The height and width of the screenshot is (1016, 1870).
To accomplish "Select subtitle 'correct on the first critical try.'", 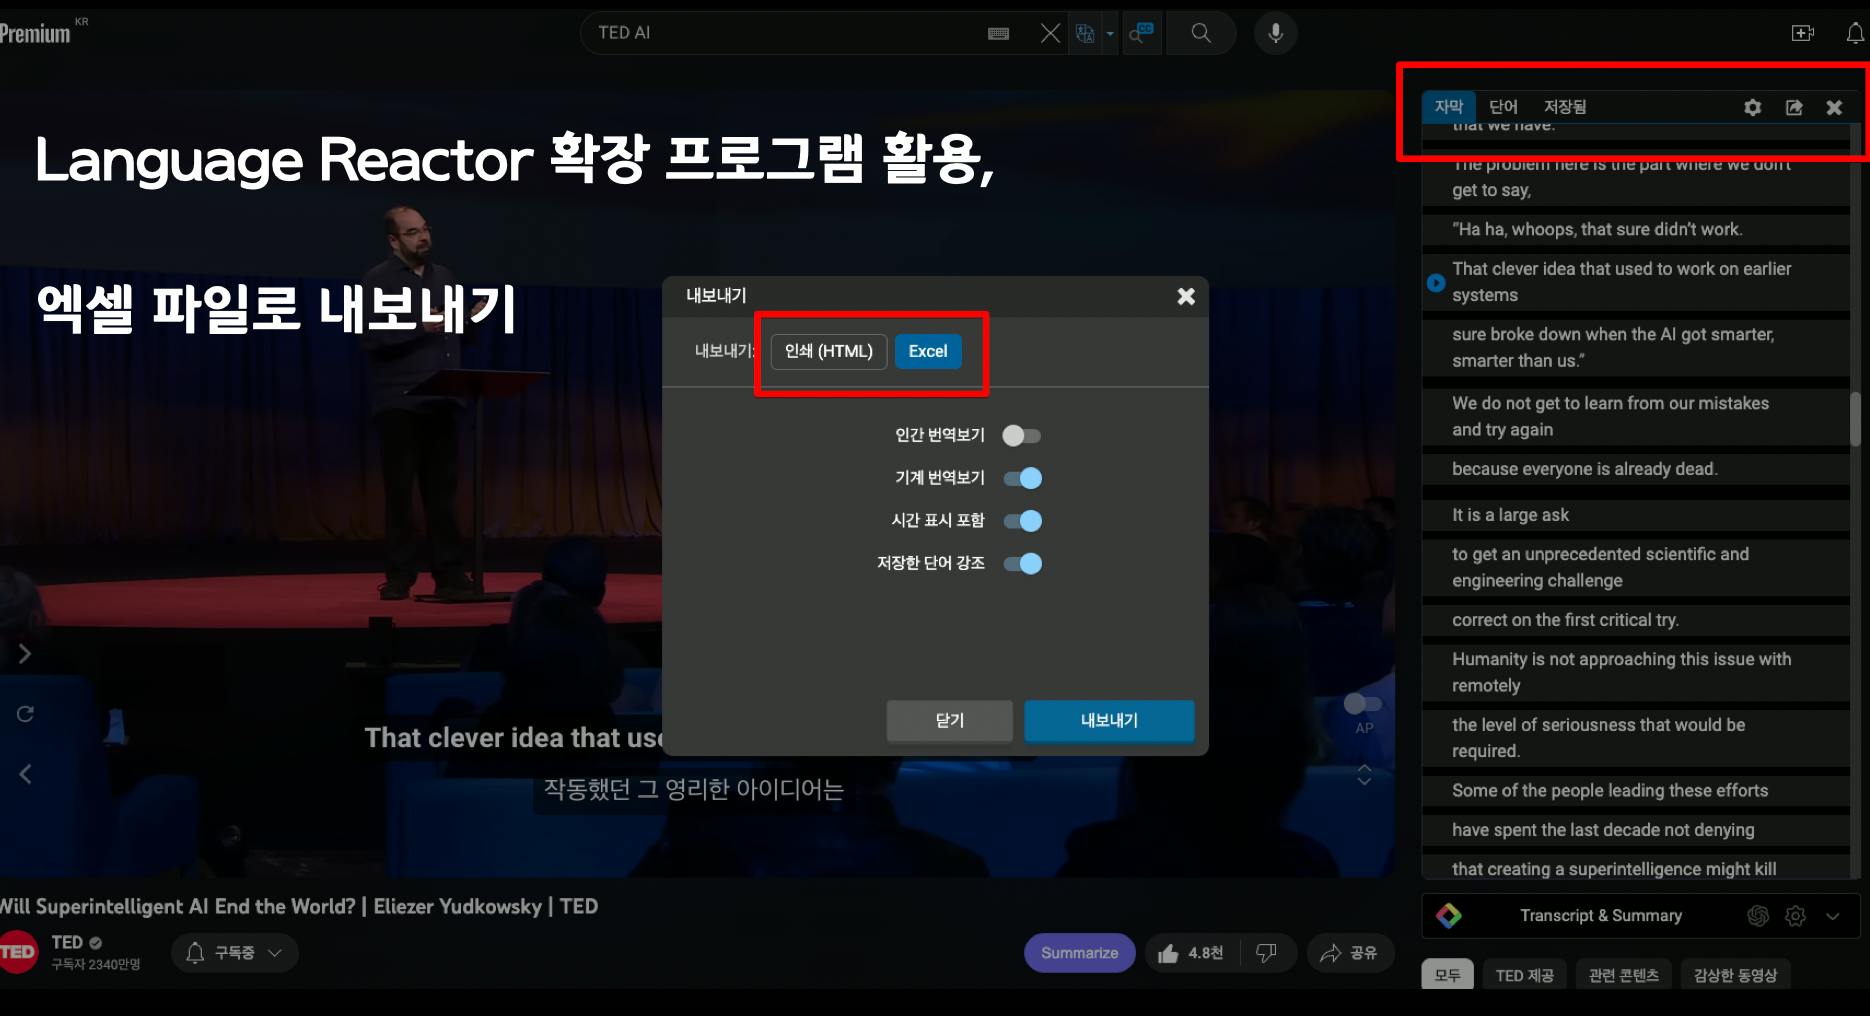I will click(x=1636, y=620).
